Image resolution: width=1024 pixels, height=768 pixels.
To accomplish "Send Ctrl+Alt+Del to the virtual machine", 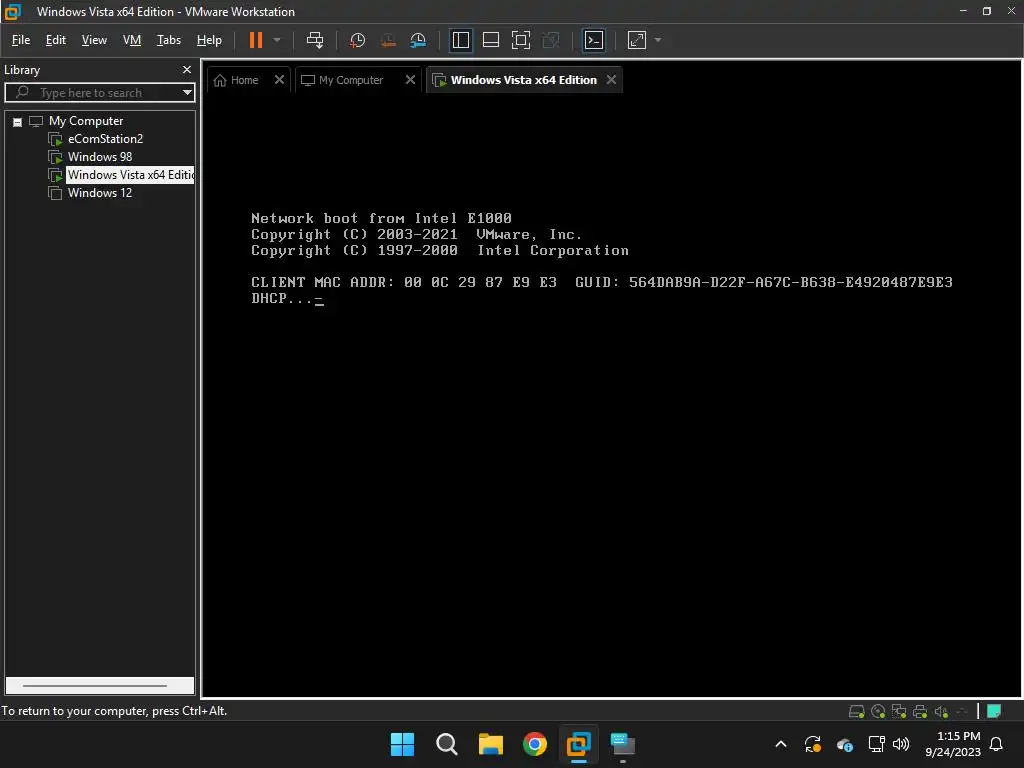I will (315, 40).
